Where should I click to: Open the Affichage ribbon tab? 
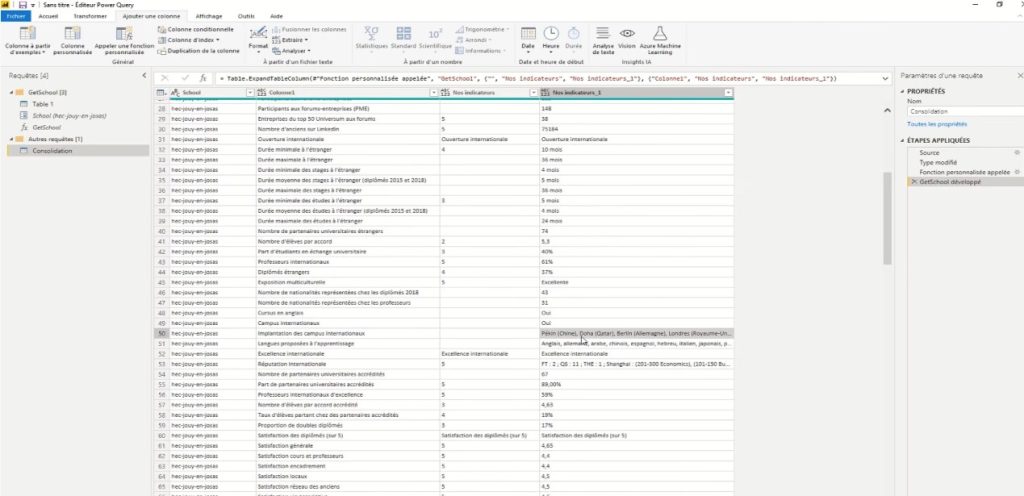pos(209,16)
